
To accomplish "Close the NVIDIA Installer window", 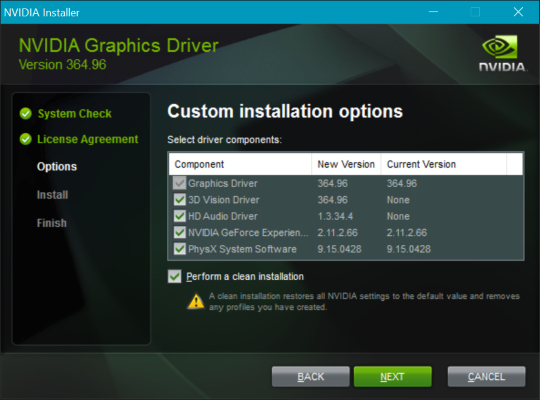I will tap(518, 12).
